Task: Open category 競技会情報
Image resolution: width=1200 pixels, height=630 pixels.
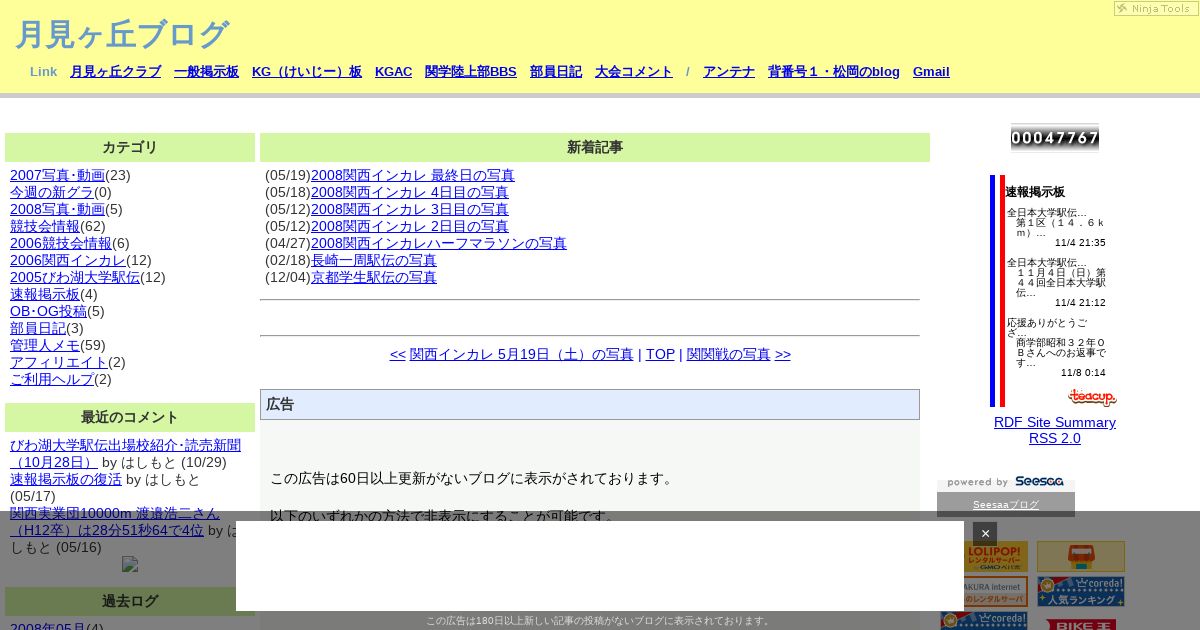Action: [x=45, y=226]
